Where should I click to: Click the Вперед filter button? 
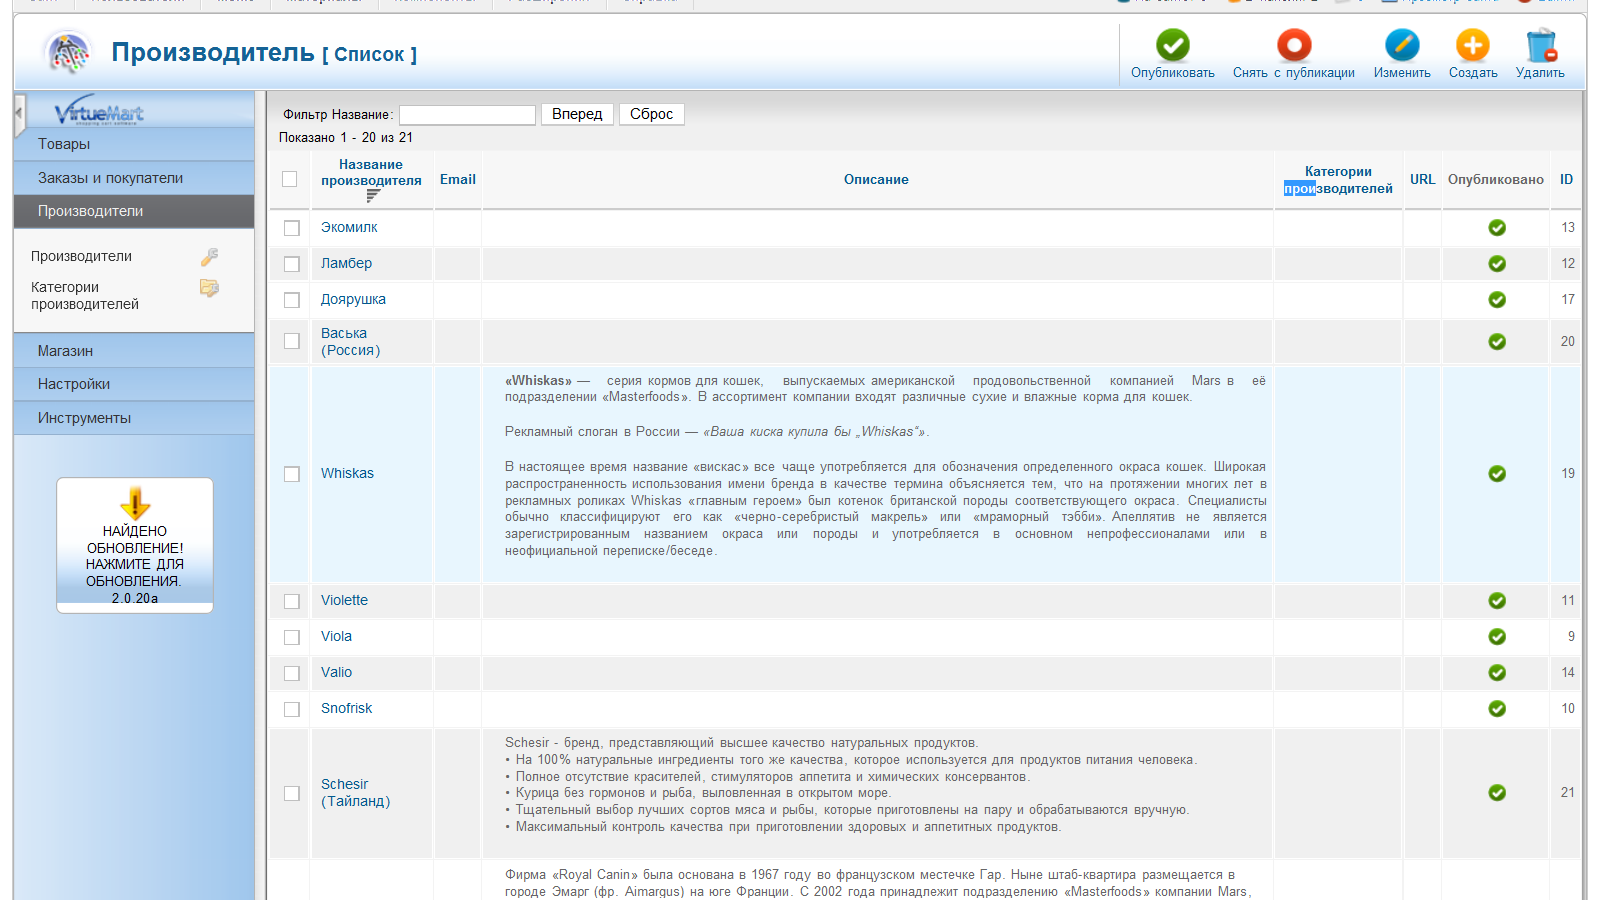577,114
